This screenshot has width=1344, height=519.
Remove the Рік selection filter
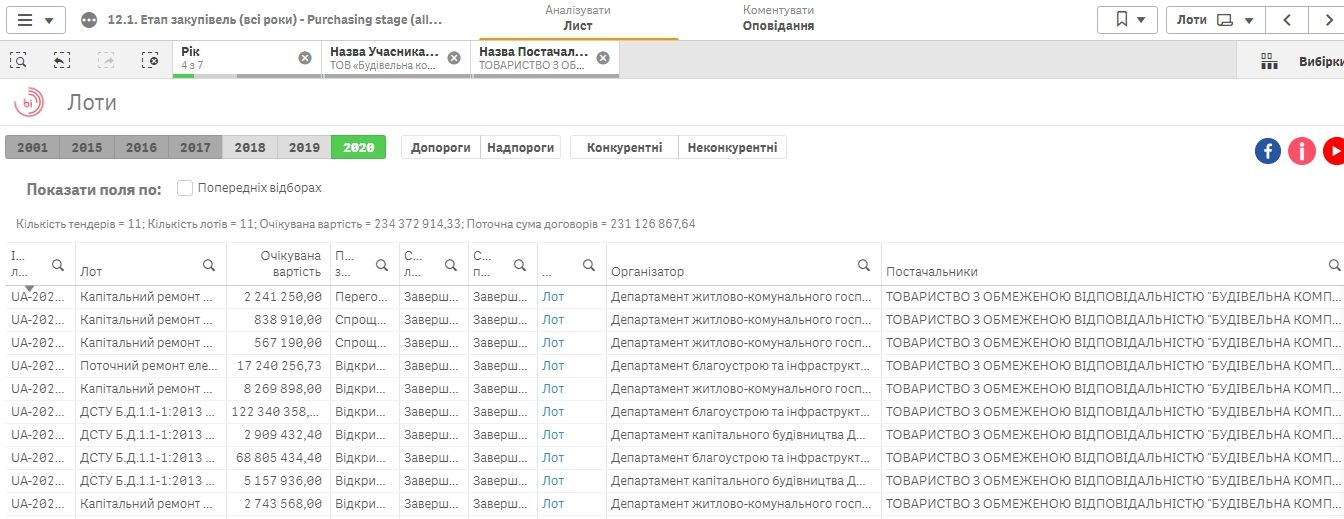[x=305, y=58]
